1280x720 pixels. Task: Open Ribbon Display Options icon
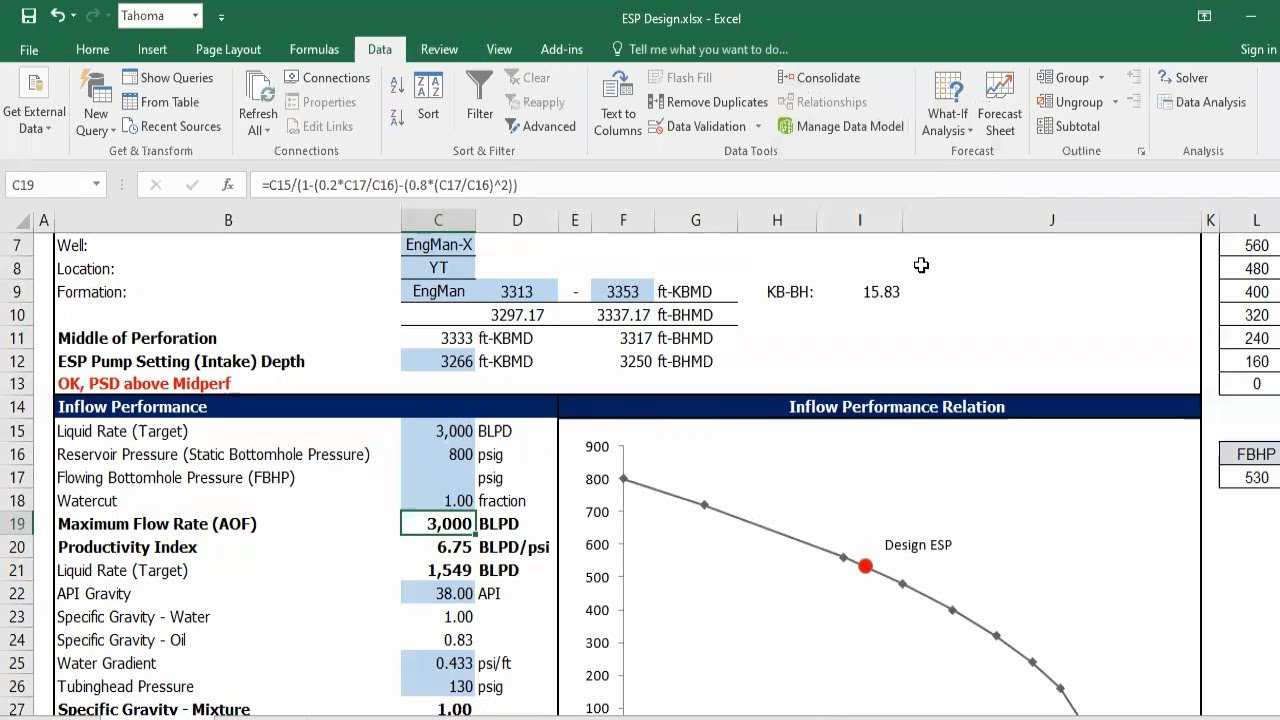[1204, 16]
